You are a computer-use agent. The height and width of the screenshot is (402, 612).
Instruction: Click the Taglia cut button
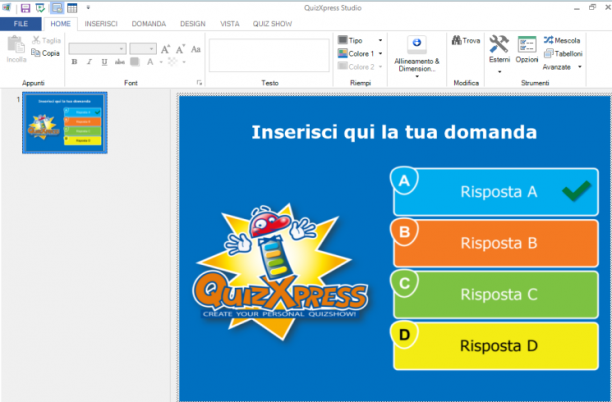tap(46, 40)
